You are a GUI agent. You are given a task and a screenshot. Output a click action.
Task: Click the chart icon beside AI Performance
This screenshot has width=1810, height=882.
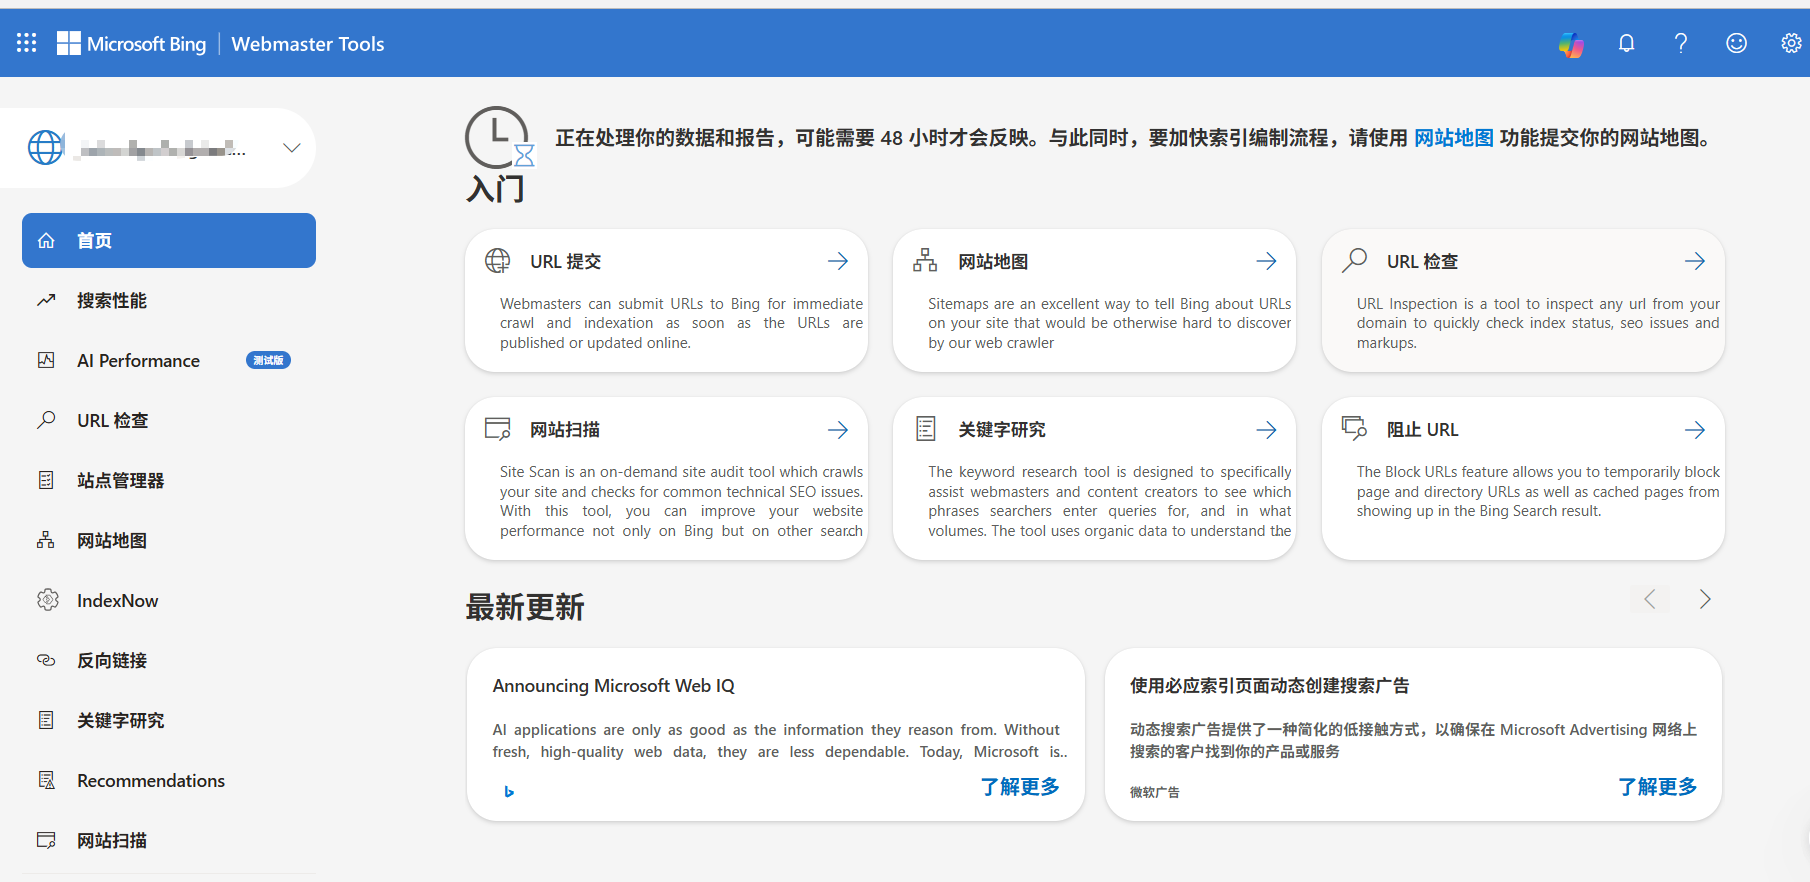(x=46, y=360)
